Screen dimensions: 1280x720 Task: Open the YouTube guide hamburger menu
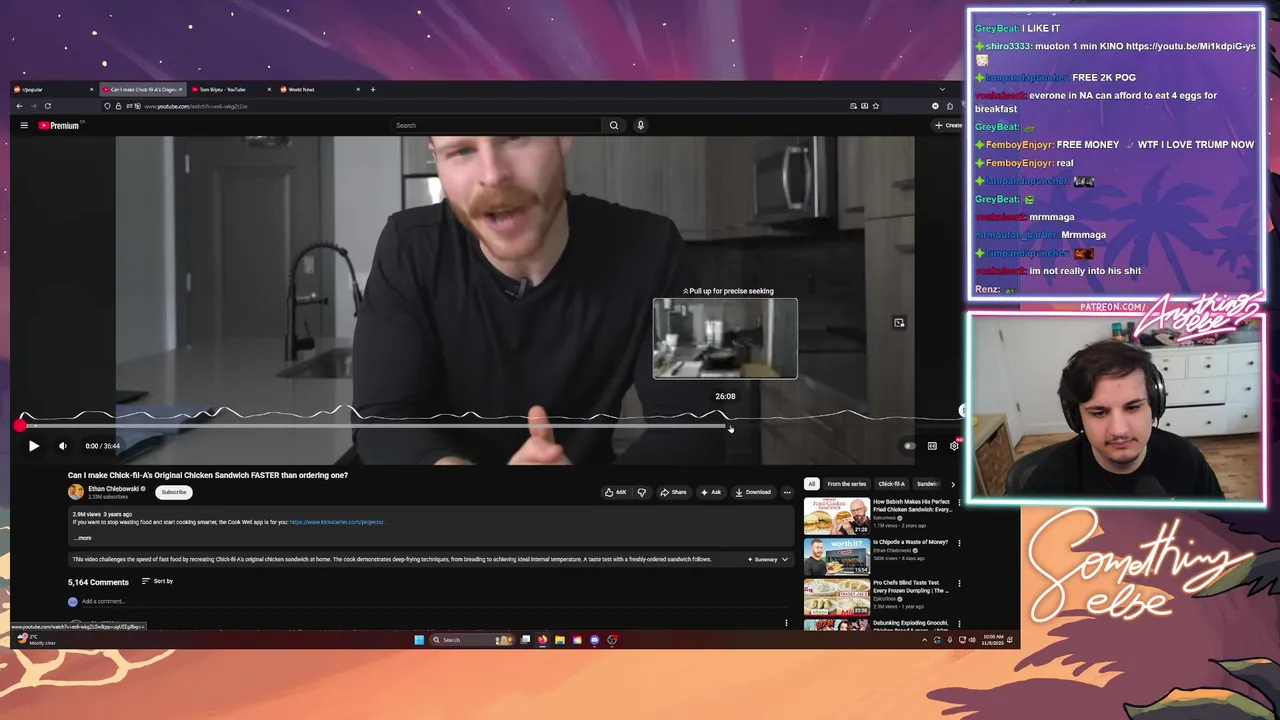tap(24, 125)
